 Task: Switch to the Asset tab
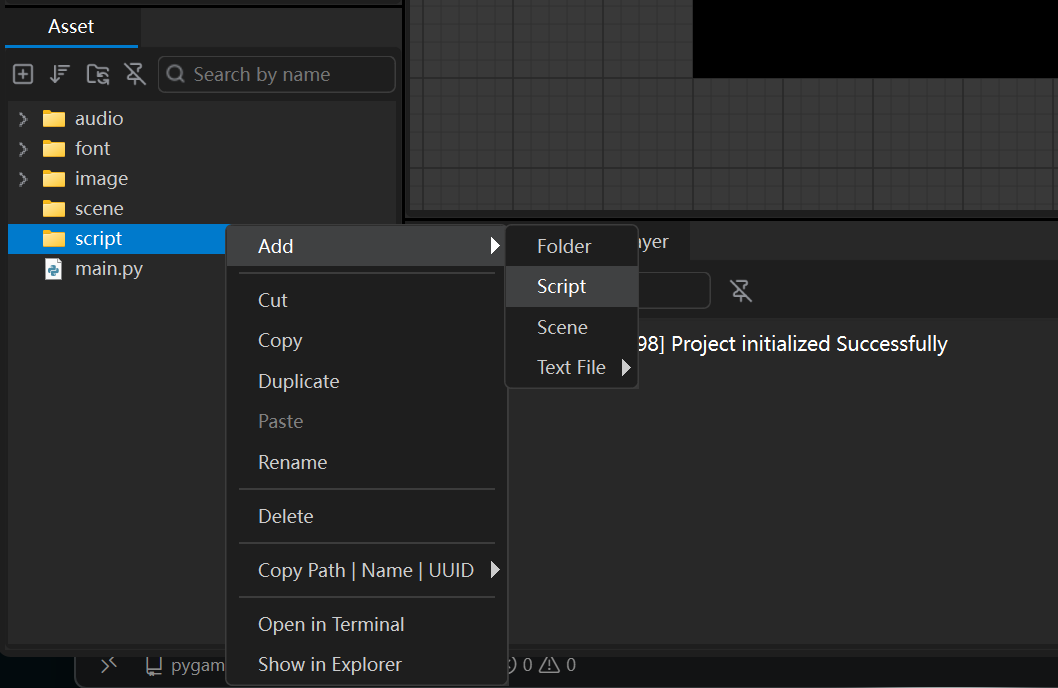coord(71,27)
